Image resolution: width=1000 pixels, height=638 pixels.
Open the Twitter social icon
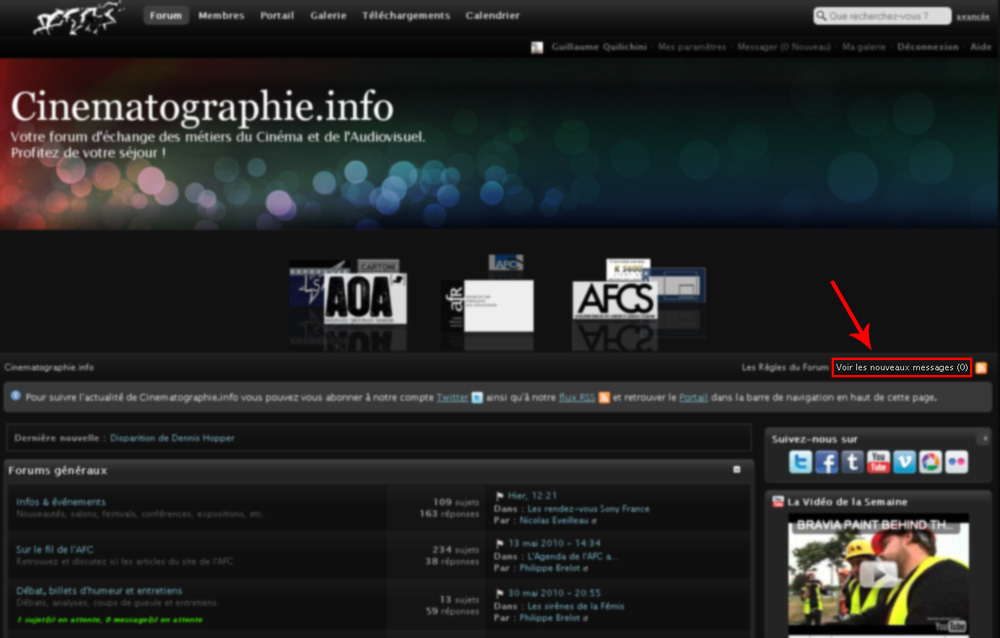point(800,462)
